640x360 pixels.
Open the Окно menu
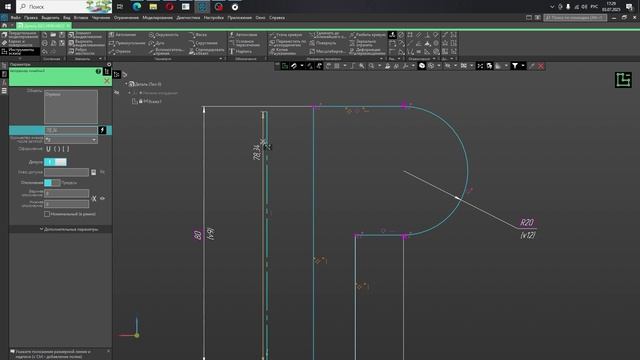(260, 18)
